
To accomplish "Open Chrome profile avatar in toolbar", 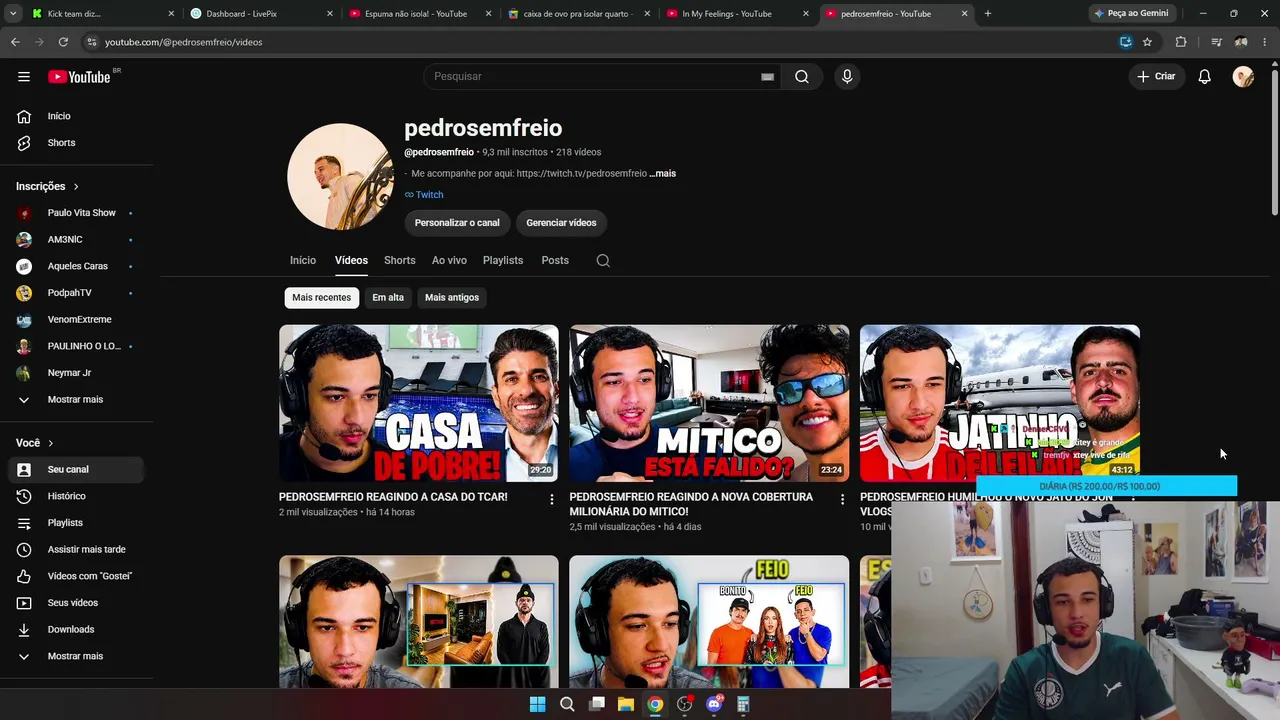I will pos(1241,42).
